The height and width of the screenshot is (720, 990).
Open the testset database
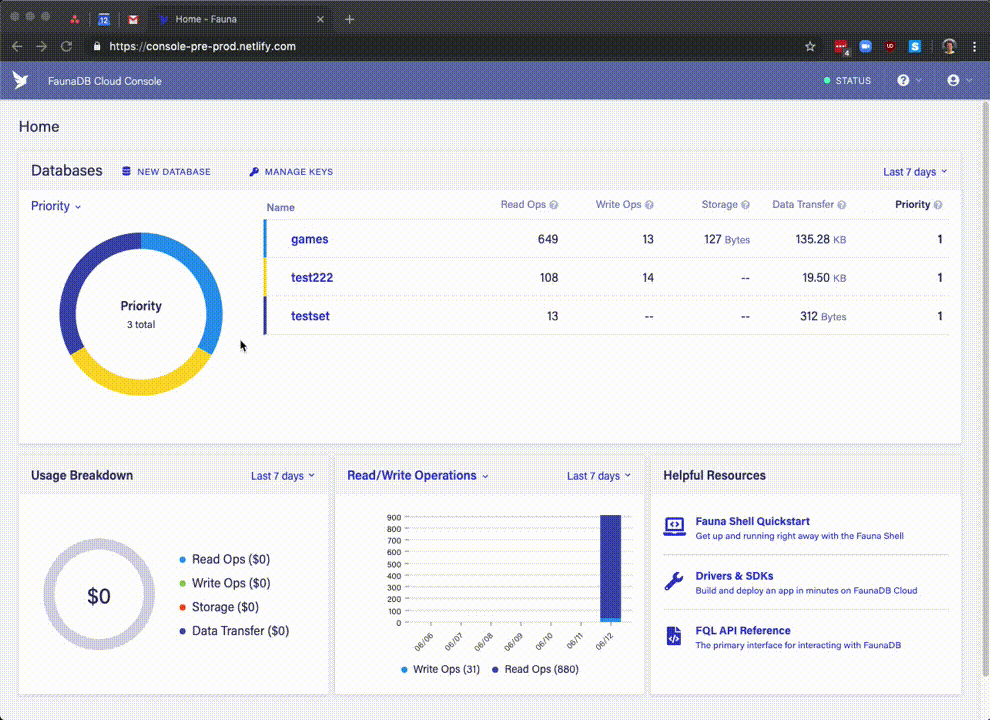(310, 316)
